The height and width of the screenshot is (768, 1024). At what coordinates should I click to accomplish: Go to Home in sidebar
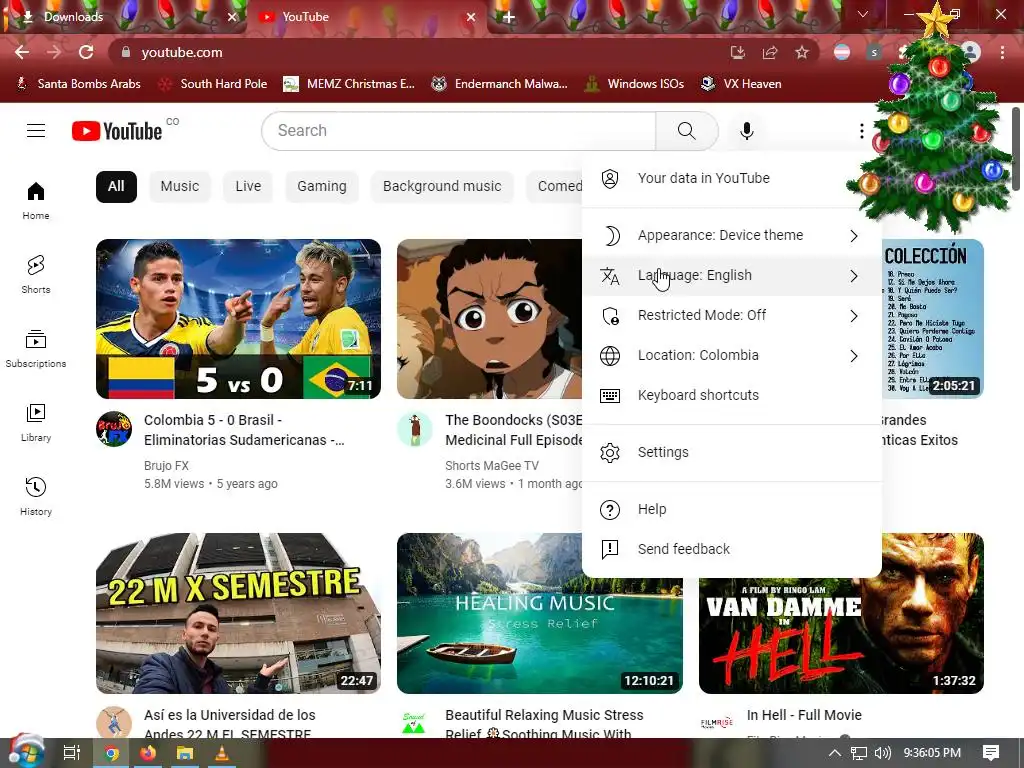(36, 200)
